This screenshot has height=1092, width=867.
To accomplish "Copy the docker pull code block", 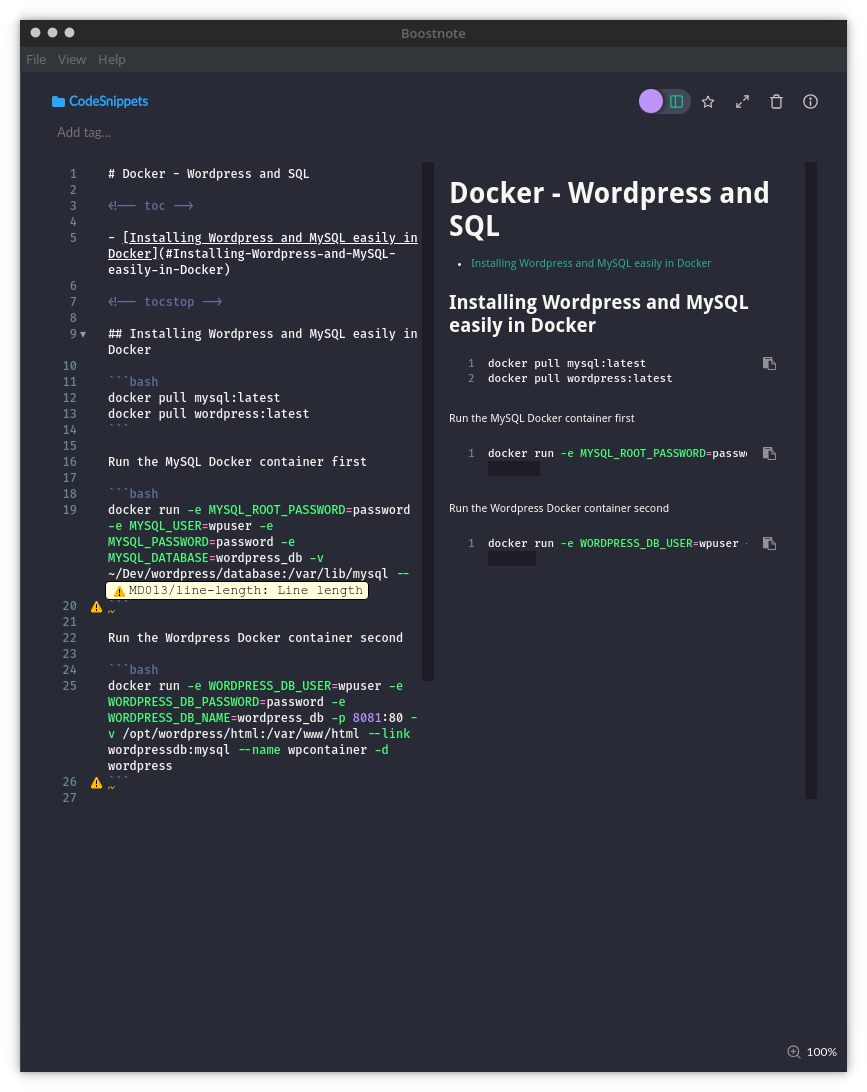I will click(770, 364).
